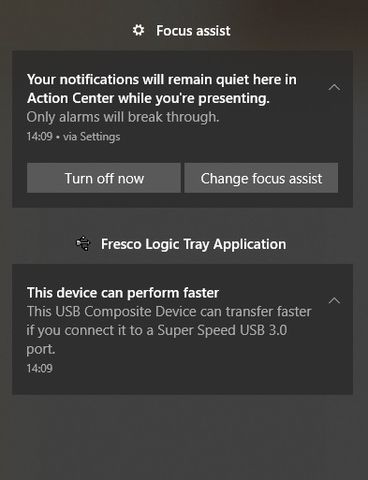Viewport: 368px width, 480px height.
Task: Collapse the USB device notification chevron
Action: tap(334, 301)
